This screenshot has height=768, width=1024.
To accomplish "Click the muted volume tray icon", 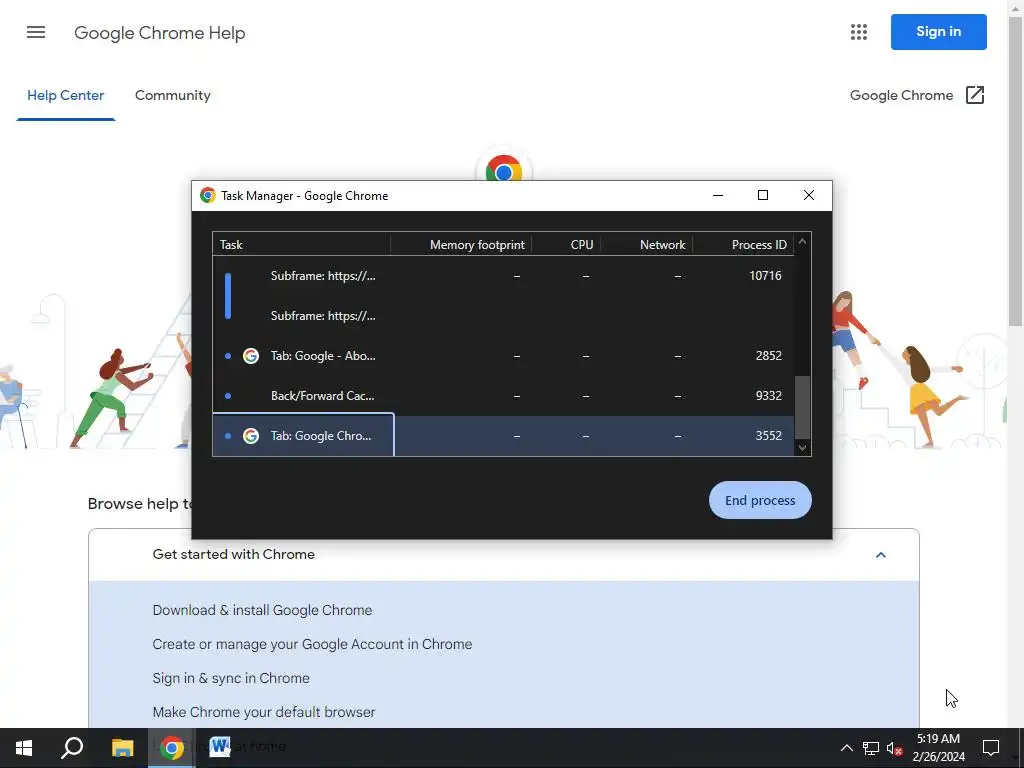I will click(x=895, y=748).
